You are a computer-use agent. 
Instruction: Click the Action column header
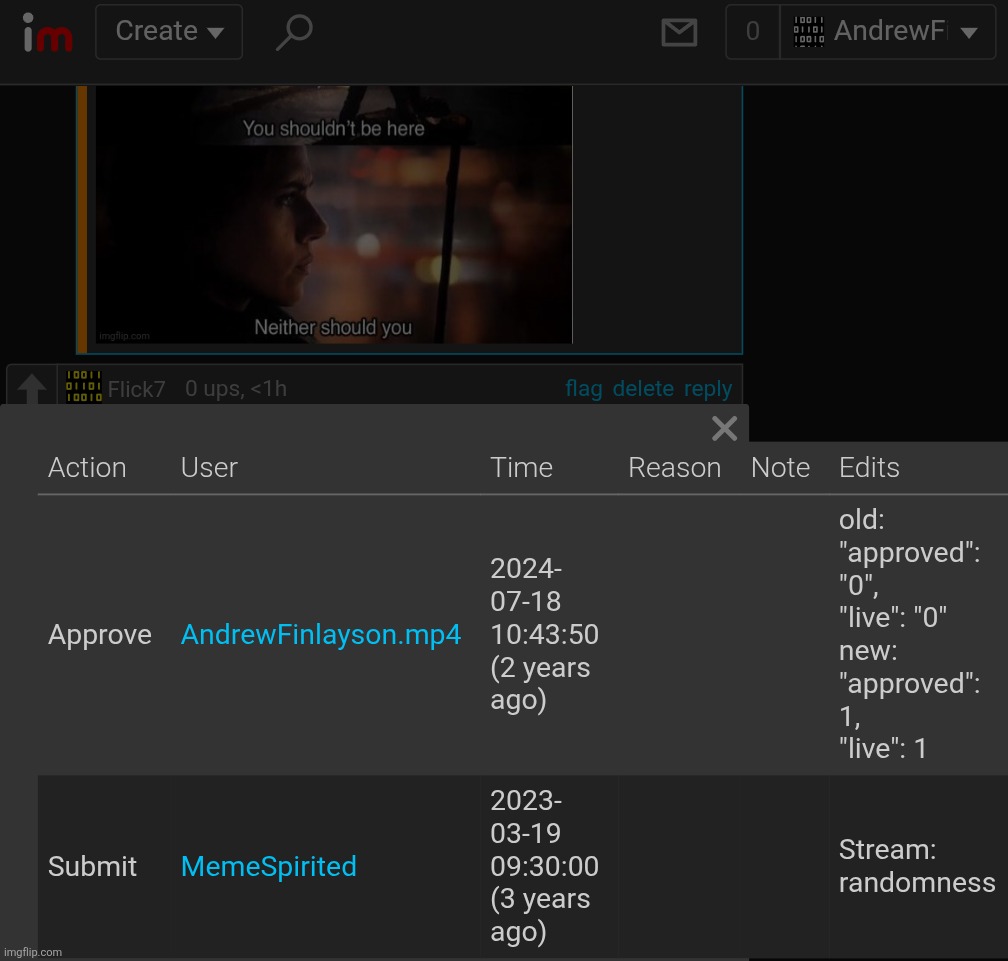(87, 468)
